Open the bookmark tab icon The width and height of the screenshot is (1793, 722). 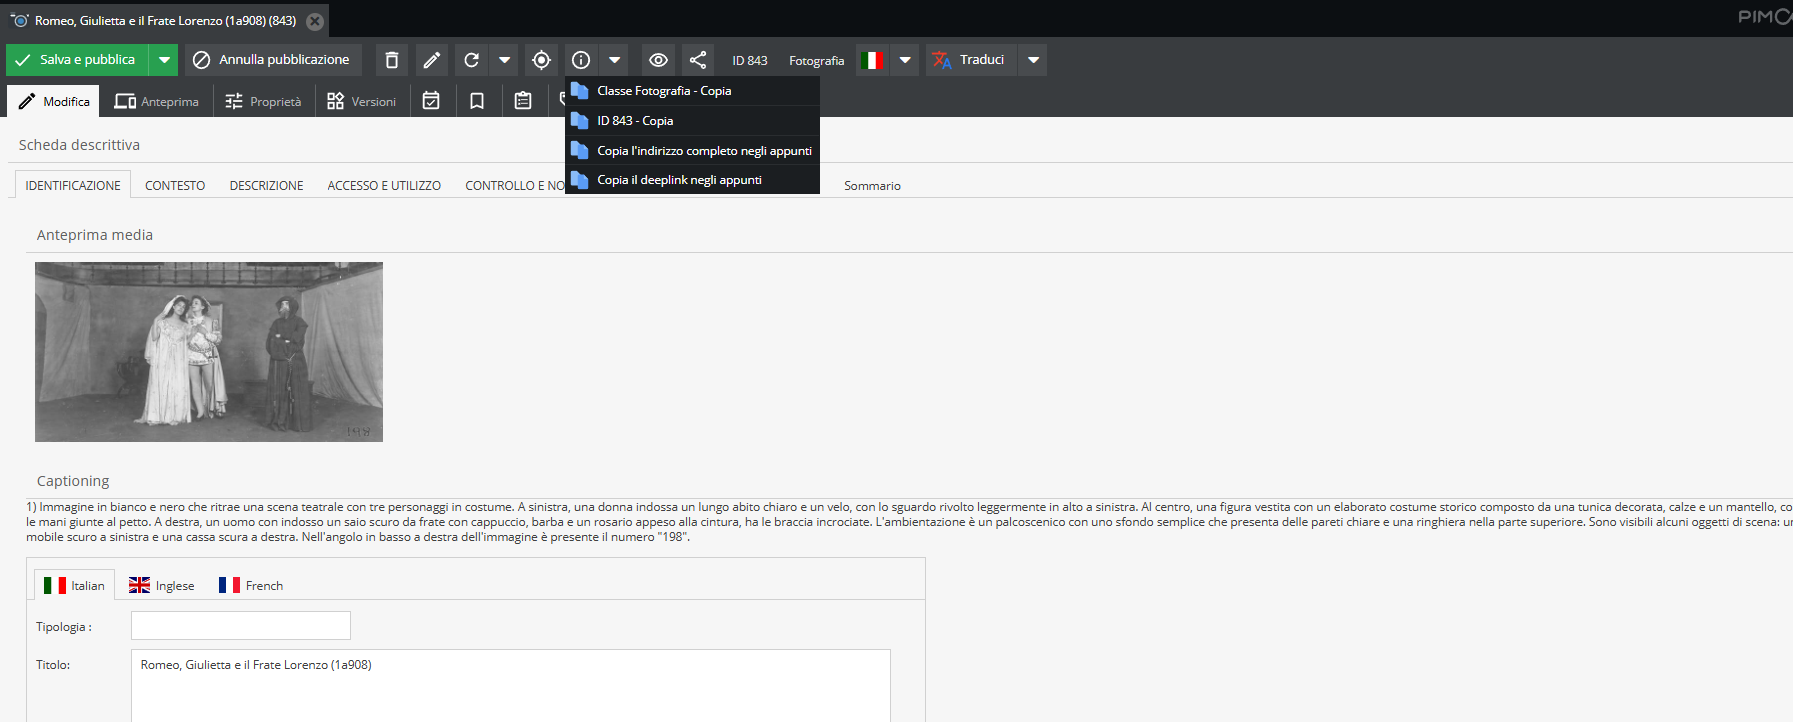pyautogui.click(x=477, y=101)
